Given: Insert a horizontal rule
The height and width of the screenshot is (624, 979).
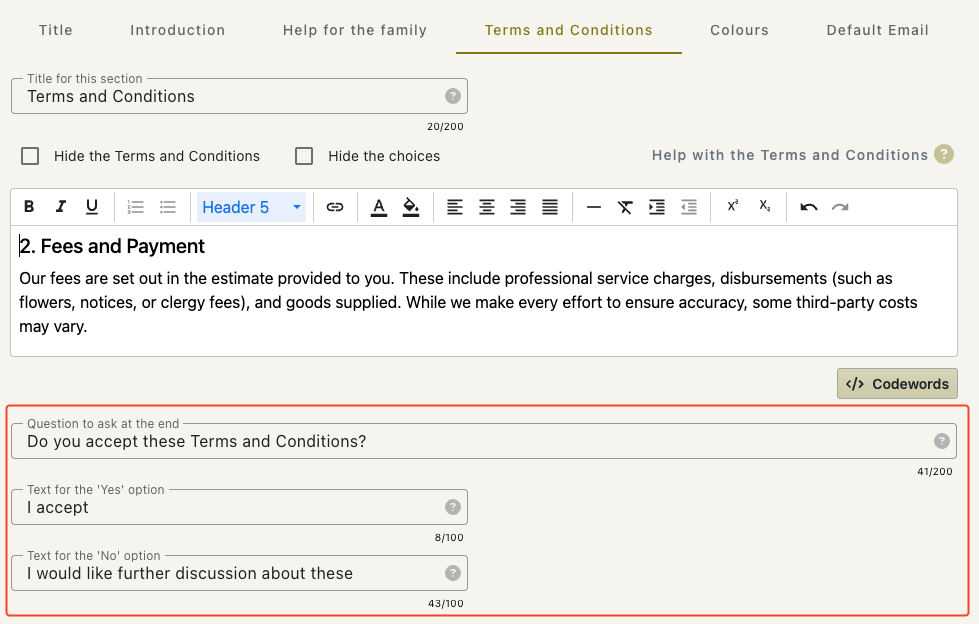Looking at the screenshot, I should [594, 207].
